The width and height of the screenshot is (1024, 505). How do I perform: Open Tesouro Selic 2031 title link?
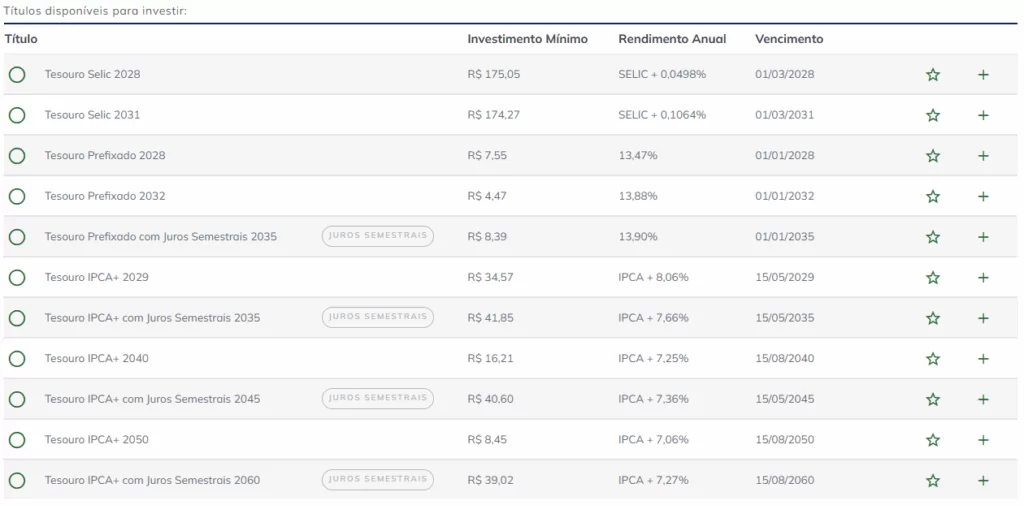92,115
